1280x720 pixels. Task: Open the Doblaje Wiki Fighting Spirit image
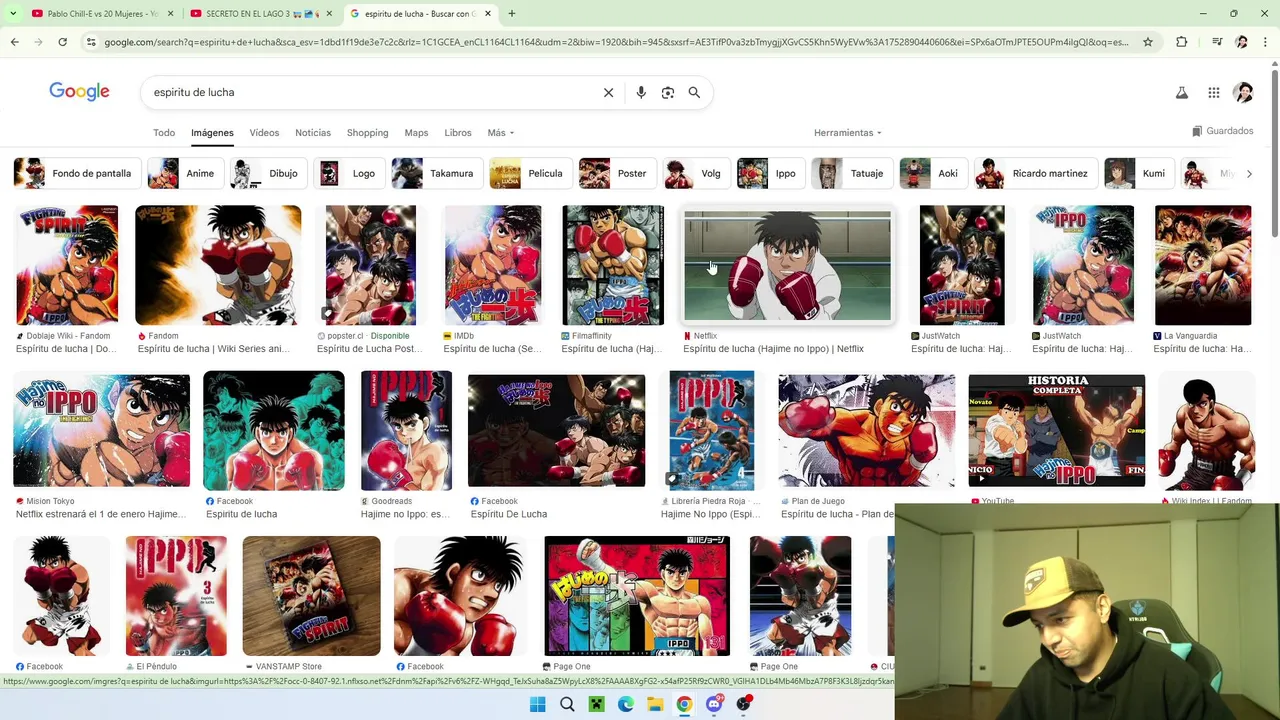[66, 265]
